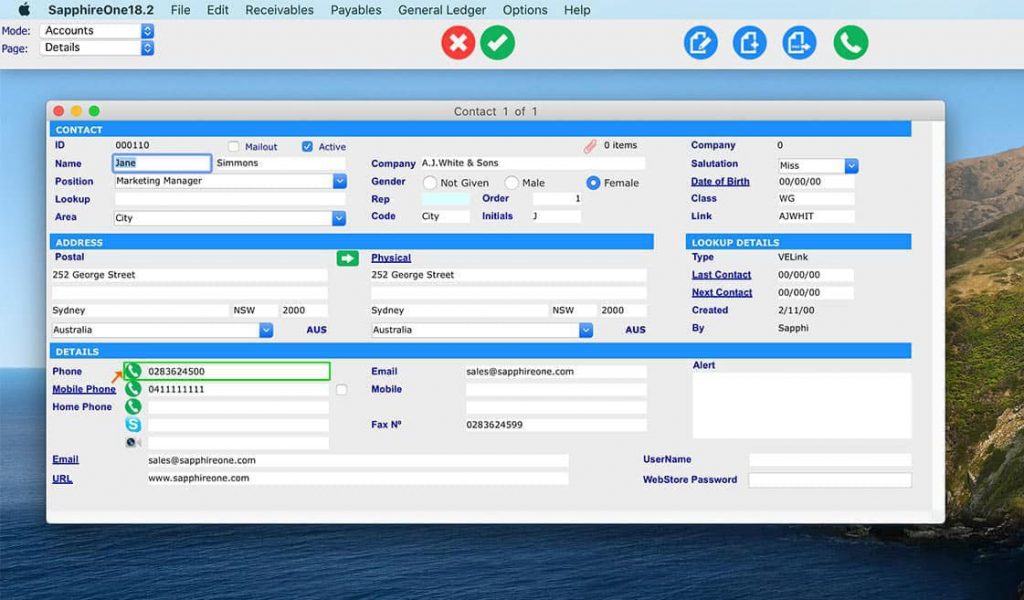Click the Rep input field
This screenshot has height=600, width=1024.
pyautogui.click(x=445, y=198)
